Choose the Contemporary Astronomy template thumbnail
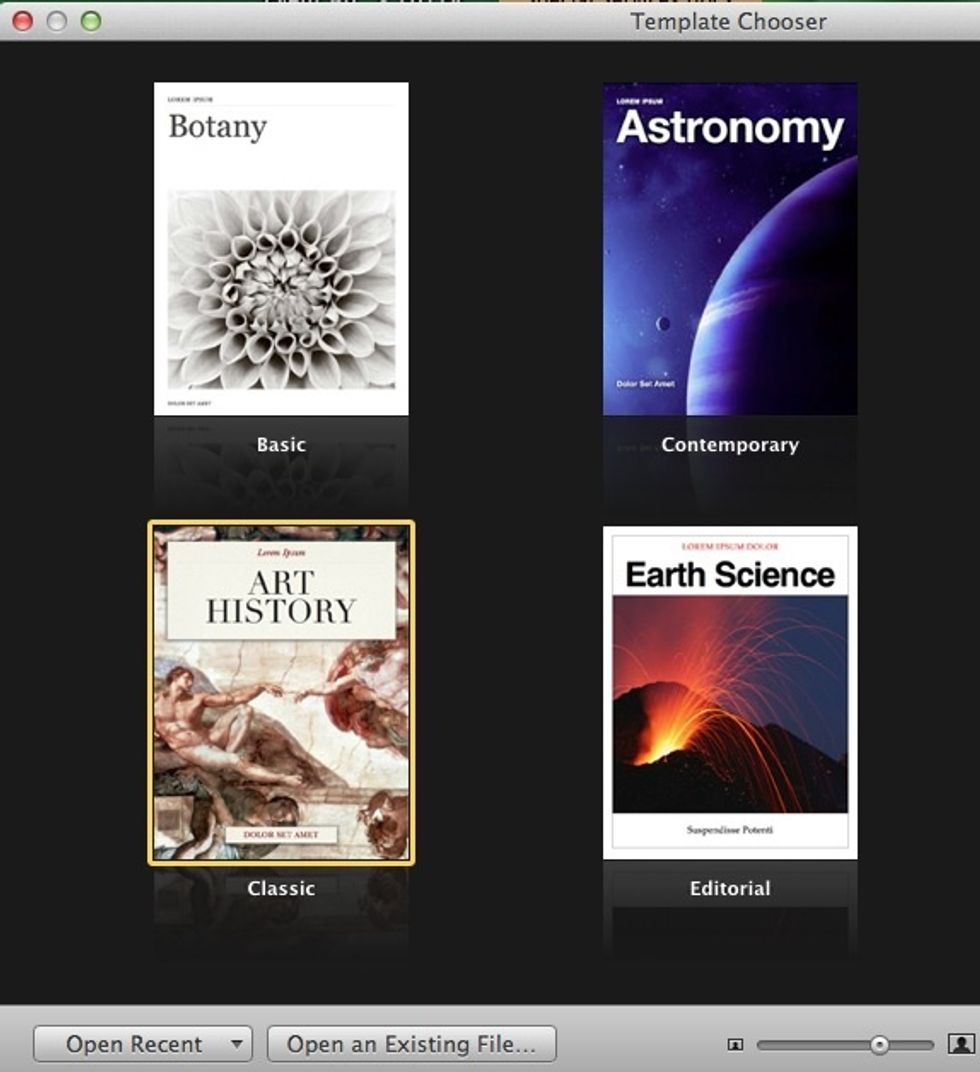Image resolution: width=980 pixels, height=1072 pixels. point(730,249)
